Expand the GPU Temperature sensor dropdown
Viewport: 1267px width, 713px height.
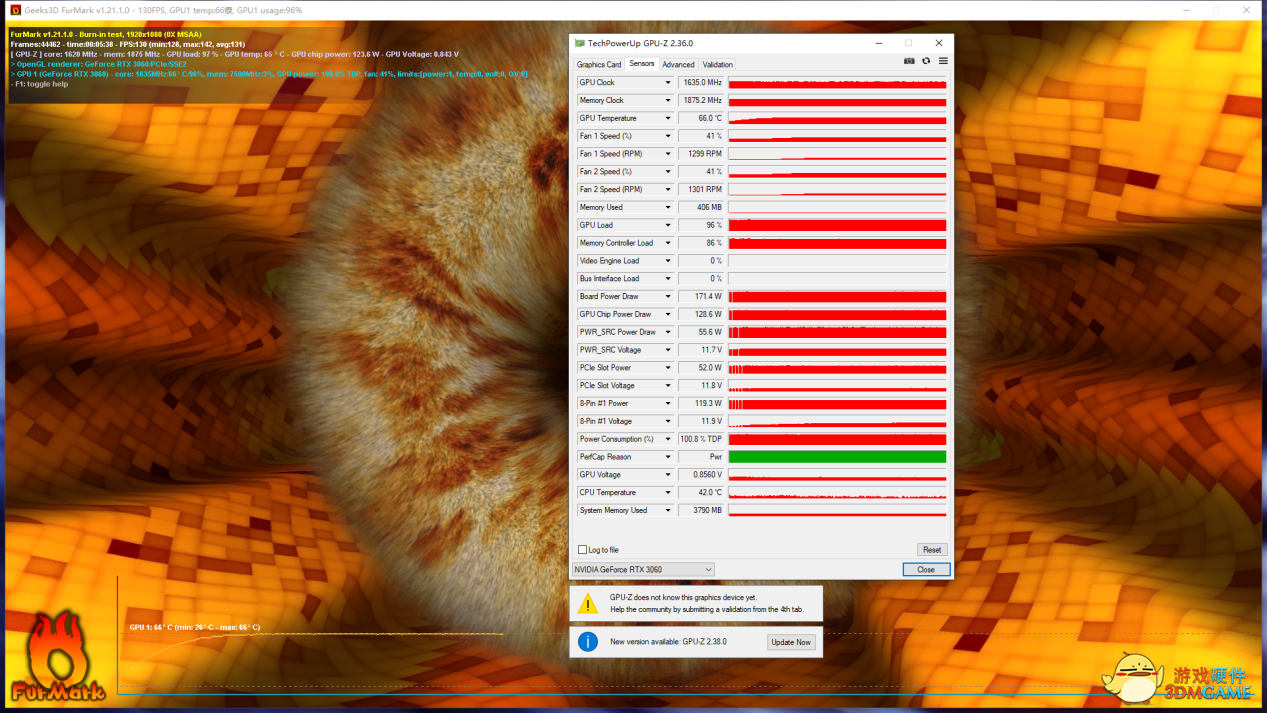[668, 118]
